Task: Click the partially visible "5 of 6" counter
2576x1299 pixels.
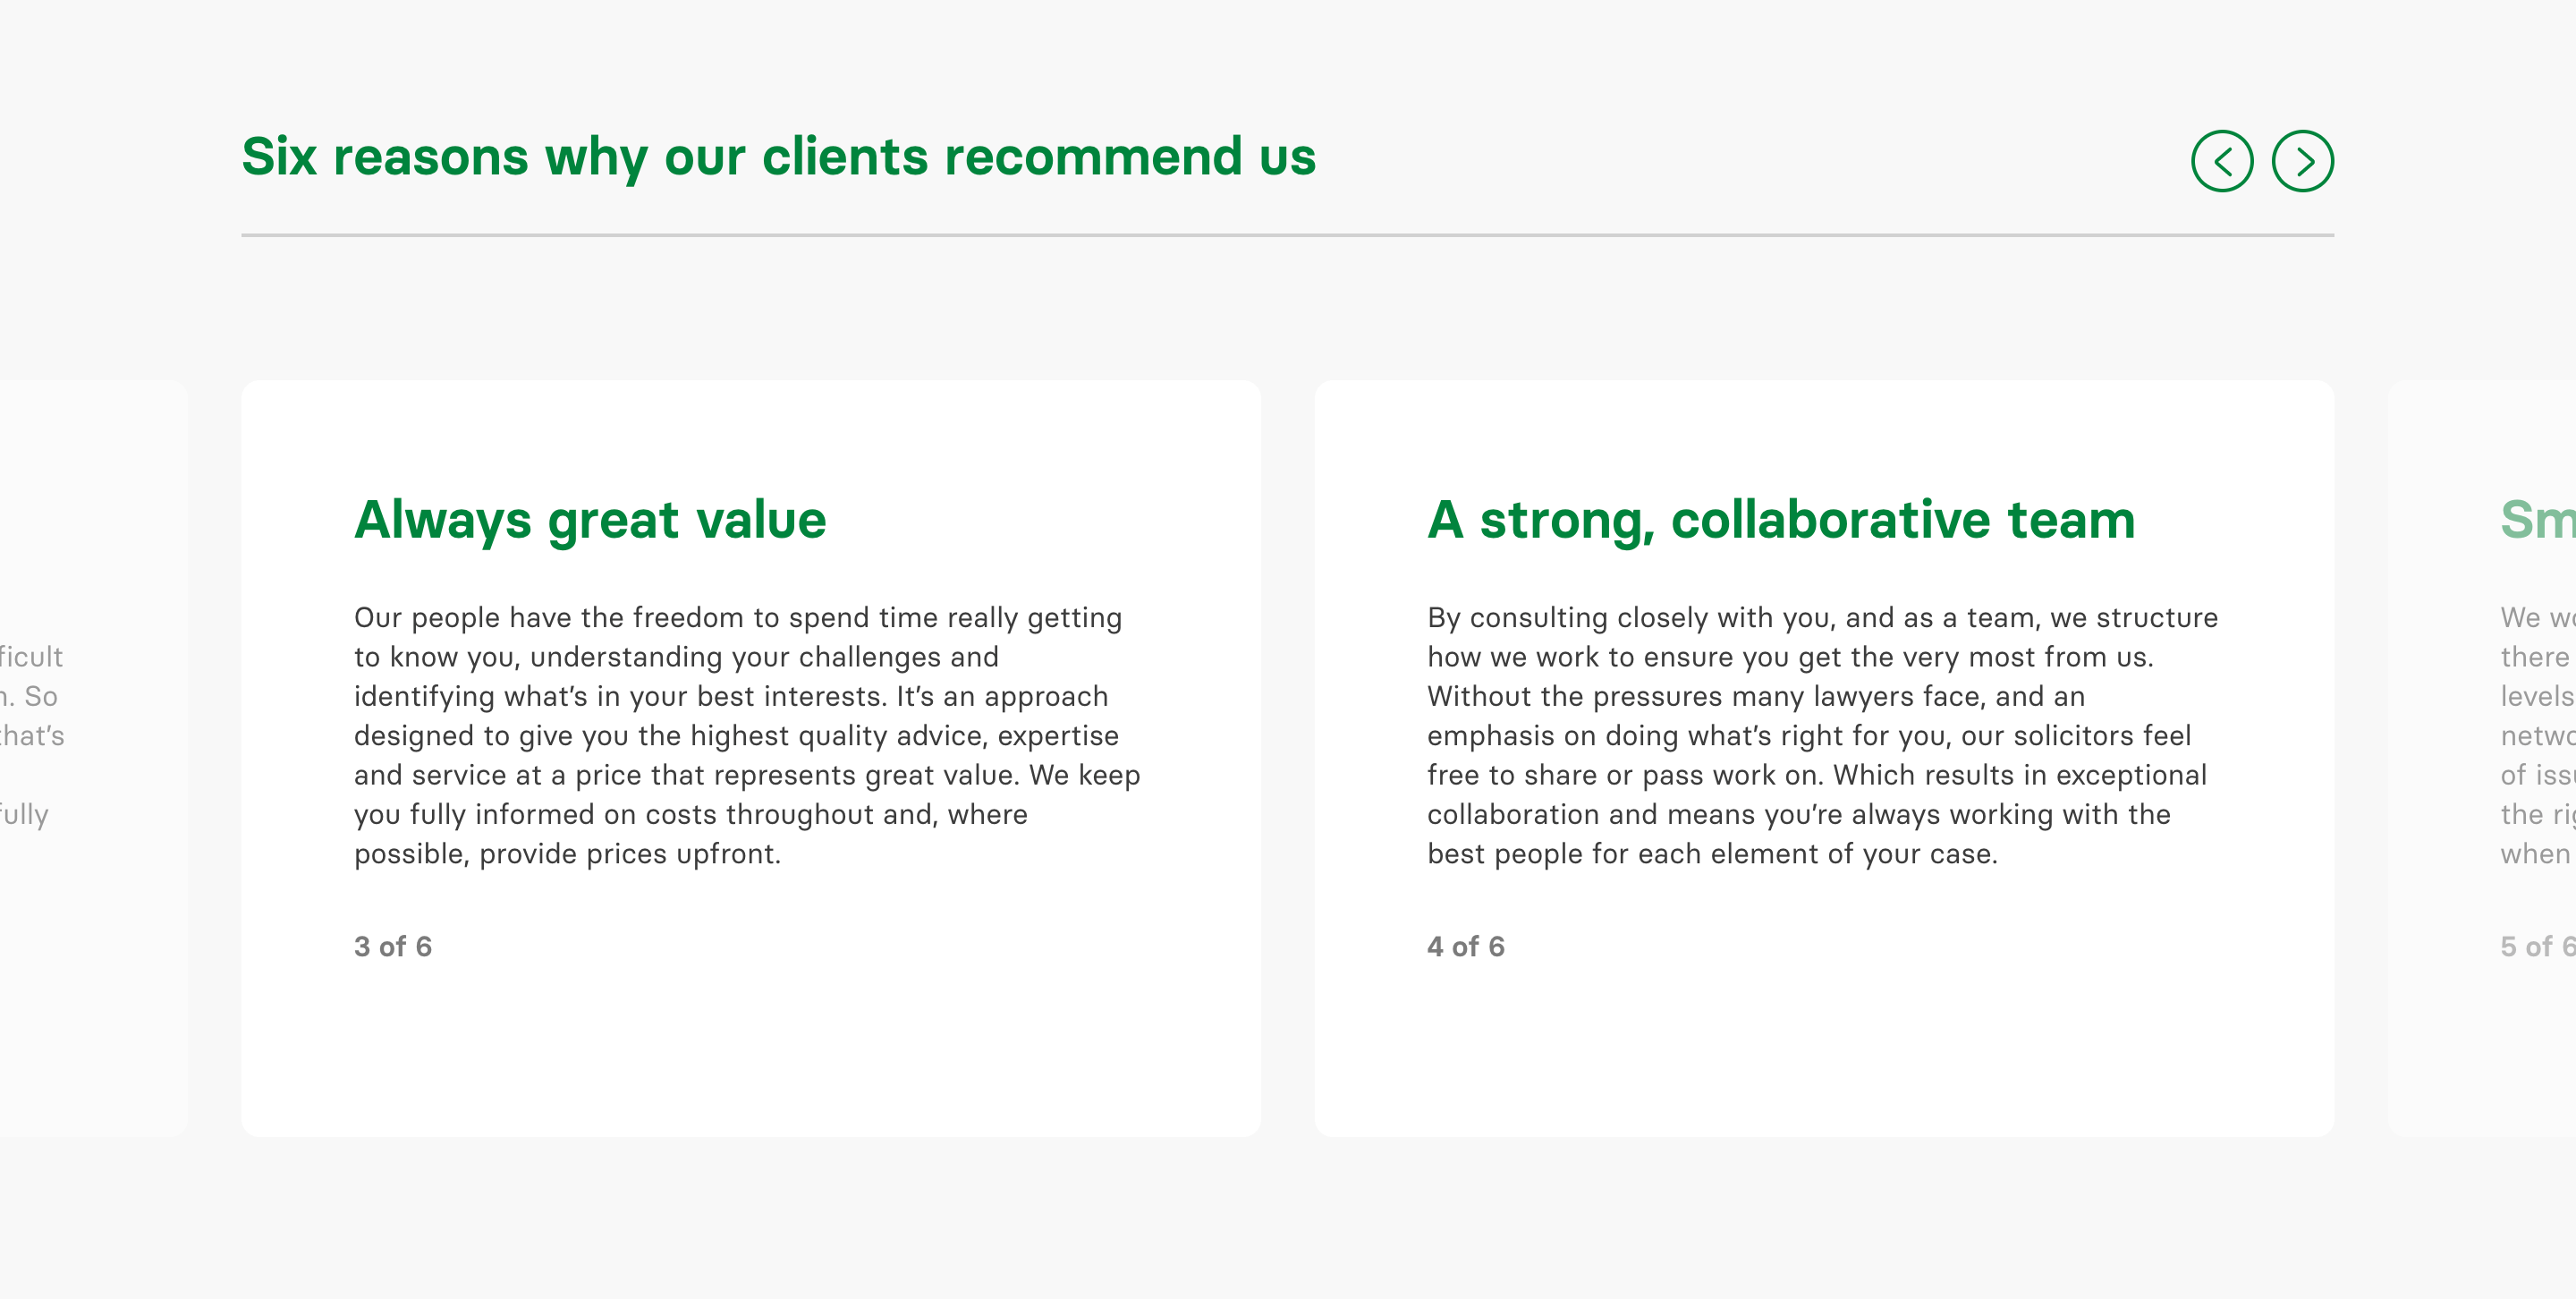Action: 2535,946
